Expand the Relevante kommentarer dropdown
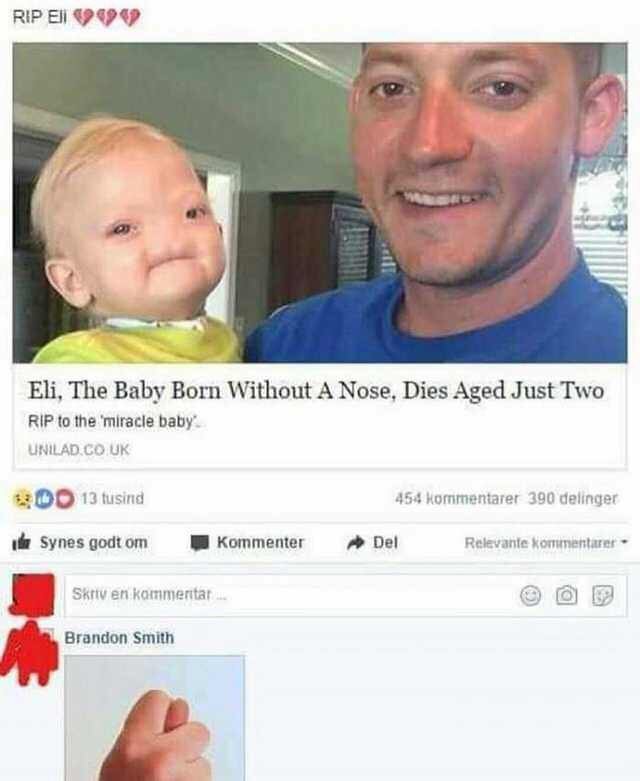Viewport: 640px width, 781px height. 546,542
